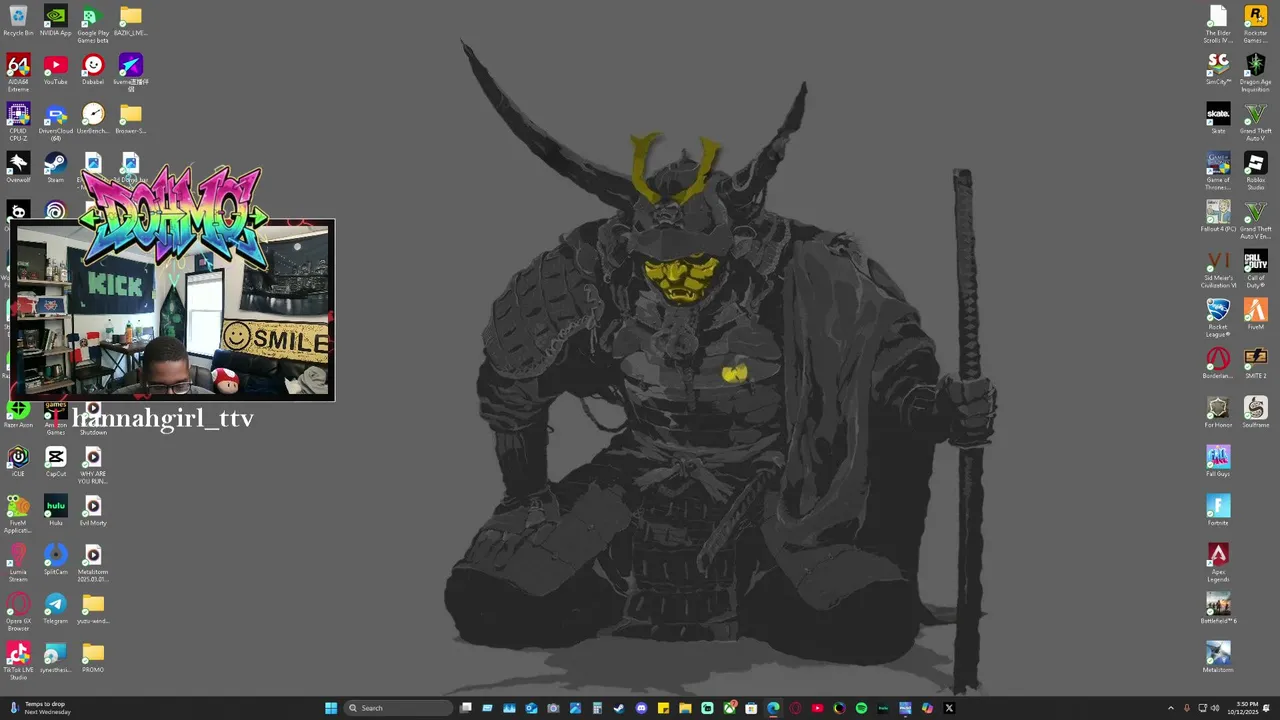Viewport: 1280px width, 720px height.
Task: Select the TikTok LIVE Studio icon
Action: (x=18, y=661)
